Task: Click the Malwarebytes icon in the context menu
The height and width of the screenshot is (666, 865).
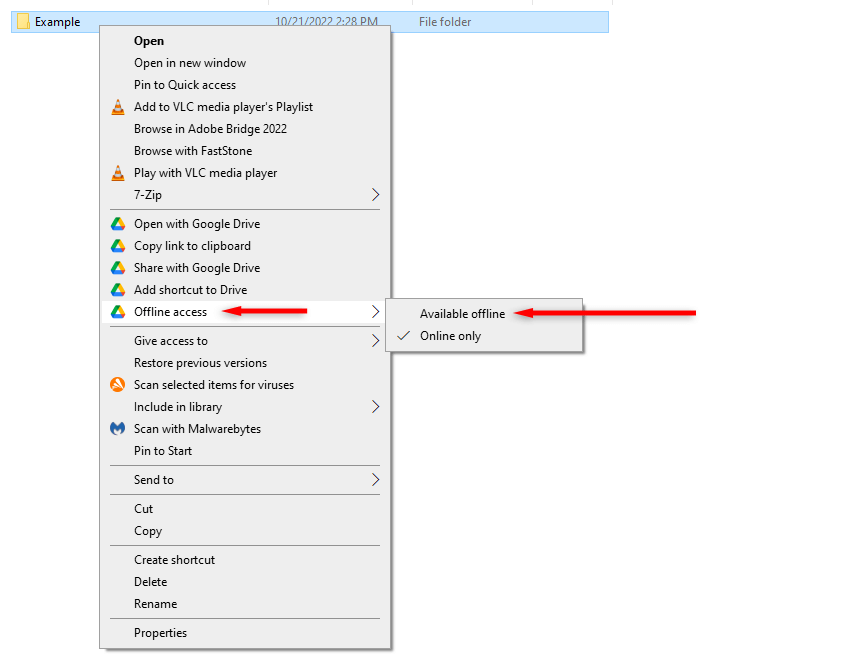Action: [x=118, y=429]
